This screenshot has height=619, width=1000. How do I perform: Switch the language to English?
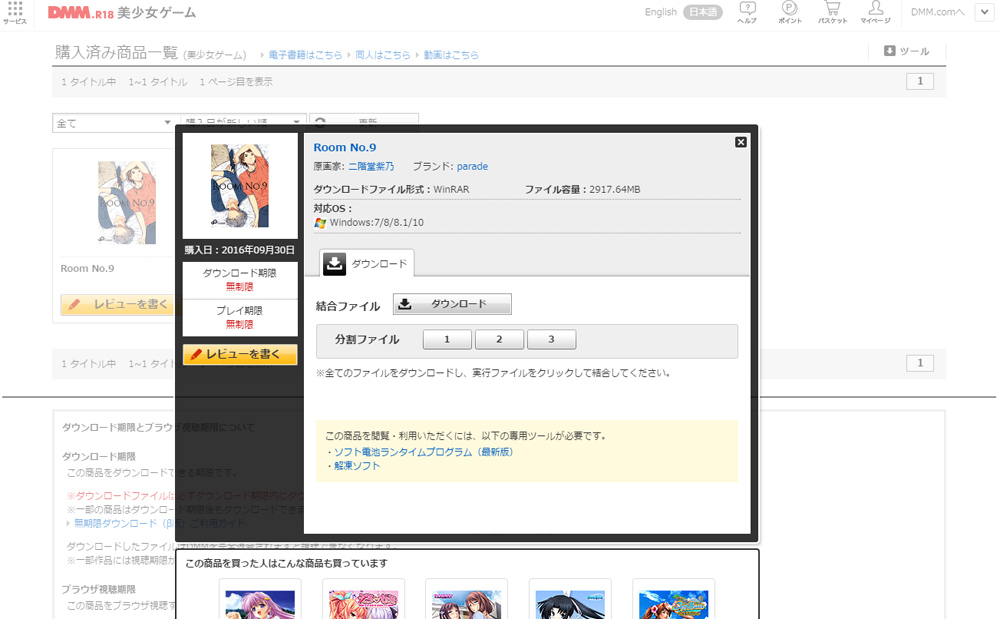coord(660,13)
